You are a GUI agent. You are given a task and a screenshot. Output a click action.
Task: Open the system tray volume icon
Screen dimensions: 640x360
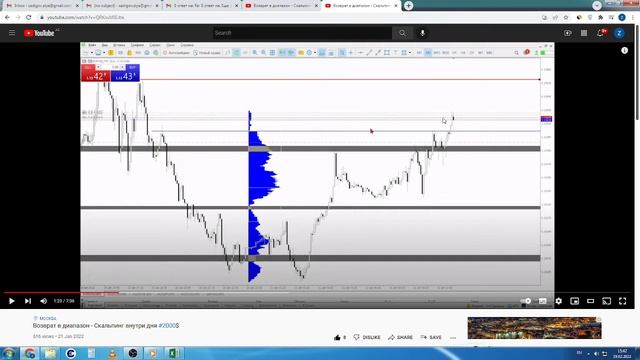pyautogui.click(x=596, y=353)
